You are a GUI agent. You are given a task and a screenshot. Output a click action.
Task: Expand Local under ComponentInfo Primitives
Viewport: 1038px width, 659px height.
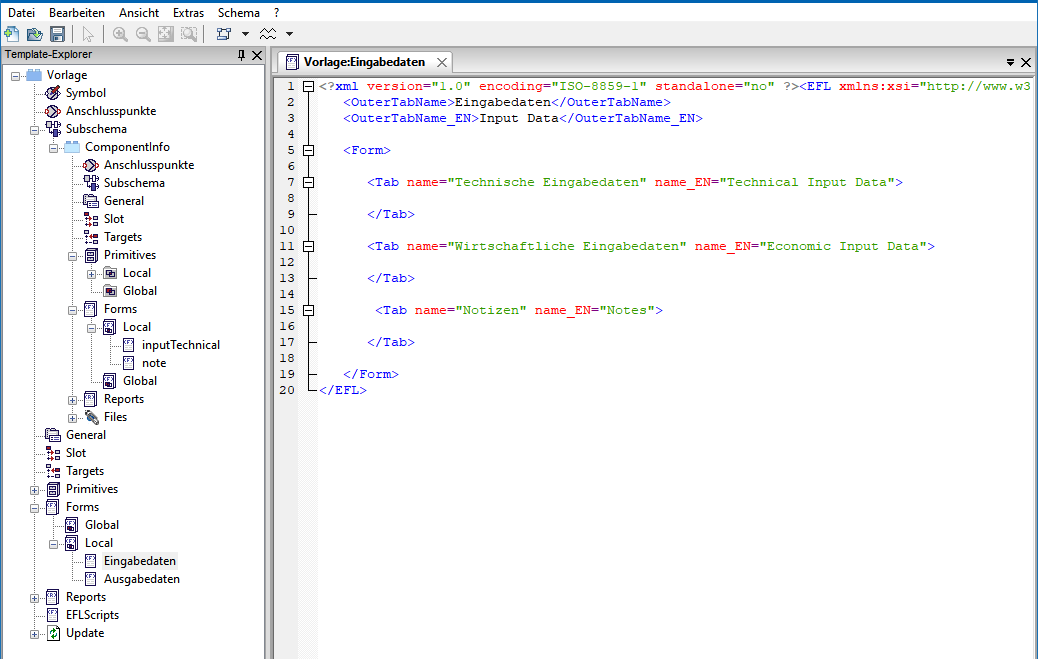point(91,274)
